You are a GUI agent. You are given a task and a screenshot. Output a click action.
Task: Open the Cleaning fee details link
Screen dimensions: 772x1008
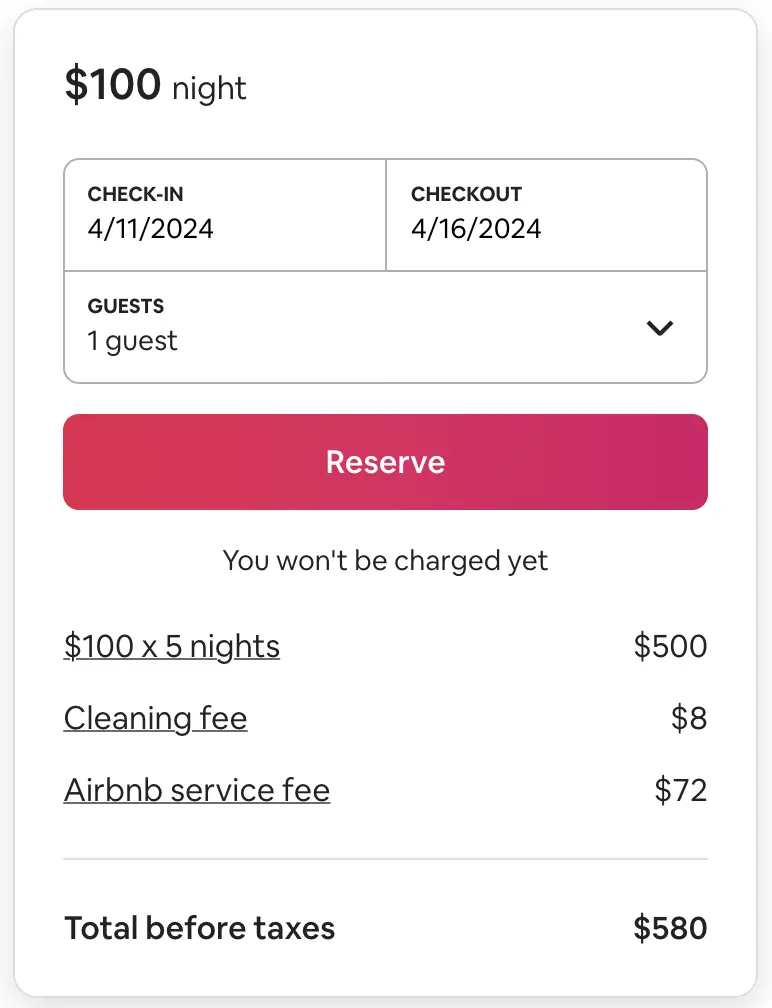click(155, 718)
